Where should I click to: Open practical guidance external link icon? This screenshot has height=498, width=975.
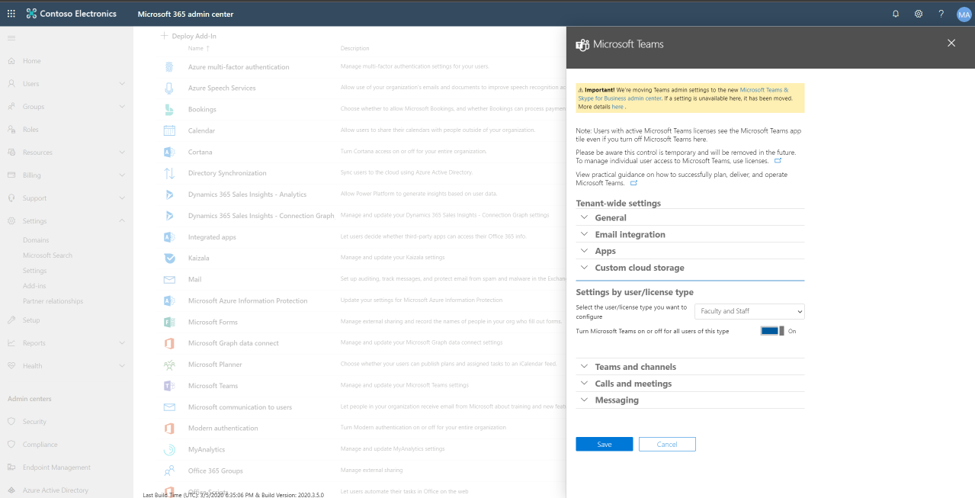click(634, 183)
